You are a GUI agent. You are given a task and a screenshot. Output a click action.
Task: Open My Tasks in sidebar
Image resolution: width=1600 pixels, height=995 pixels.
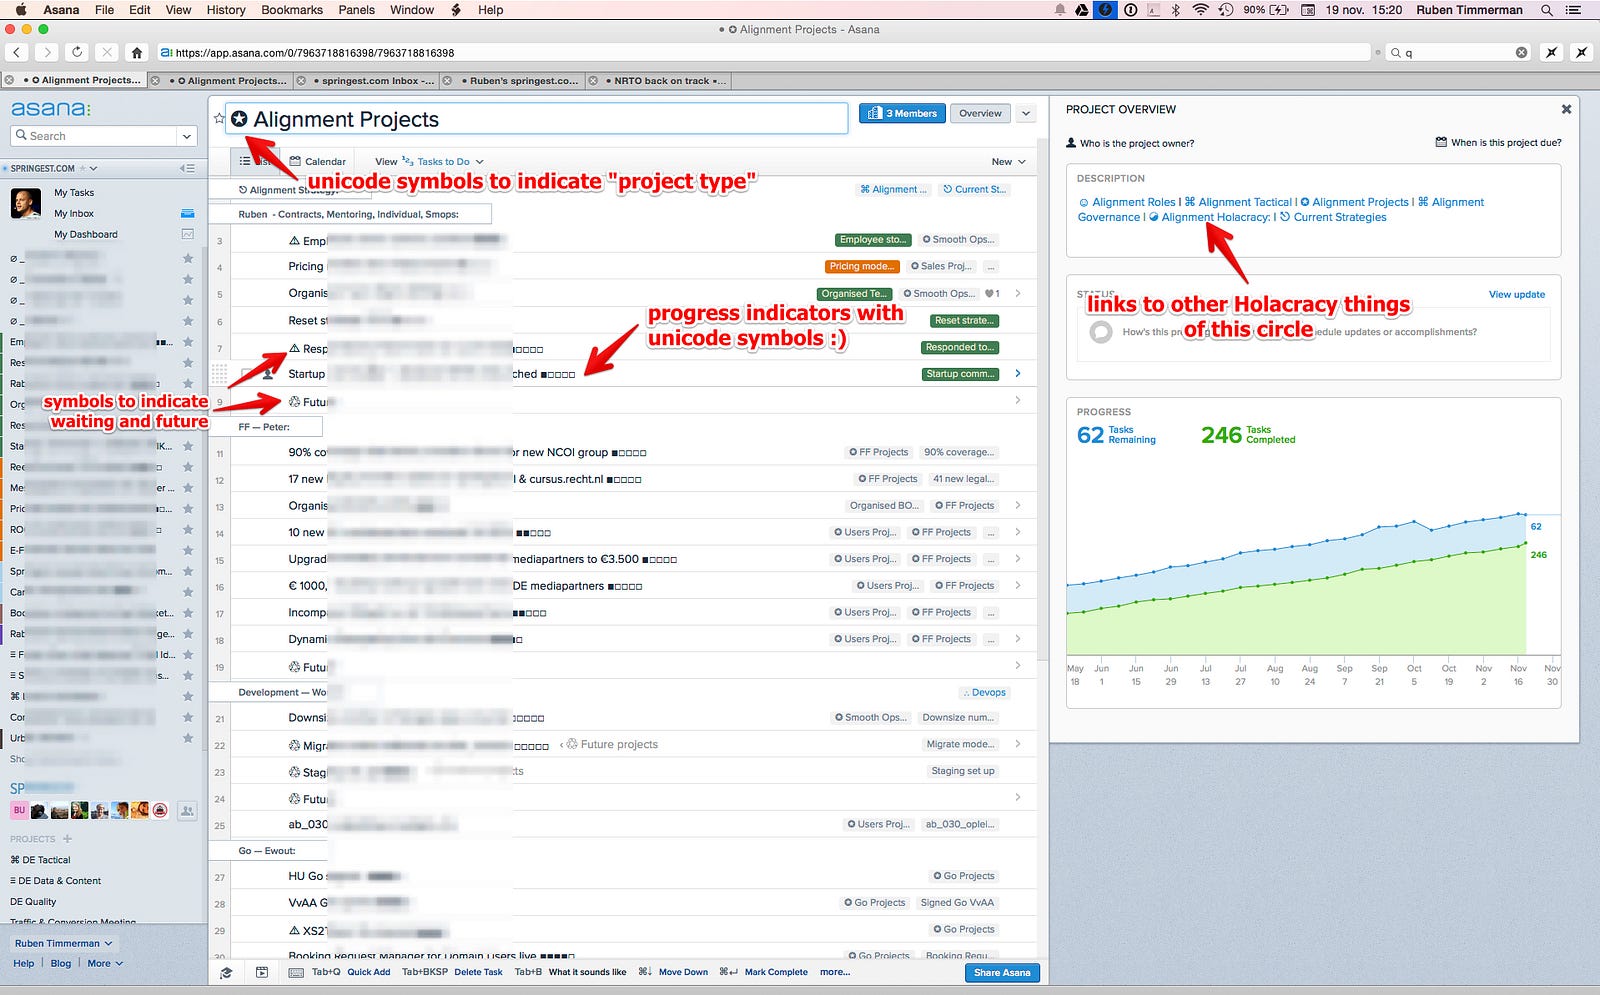point(74,192)
